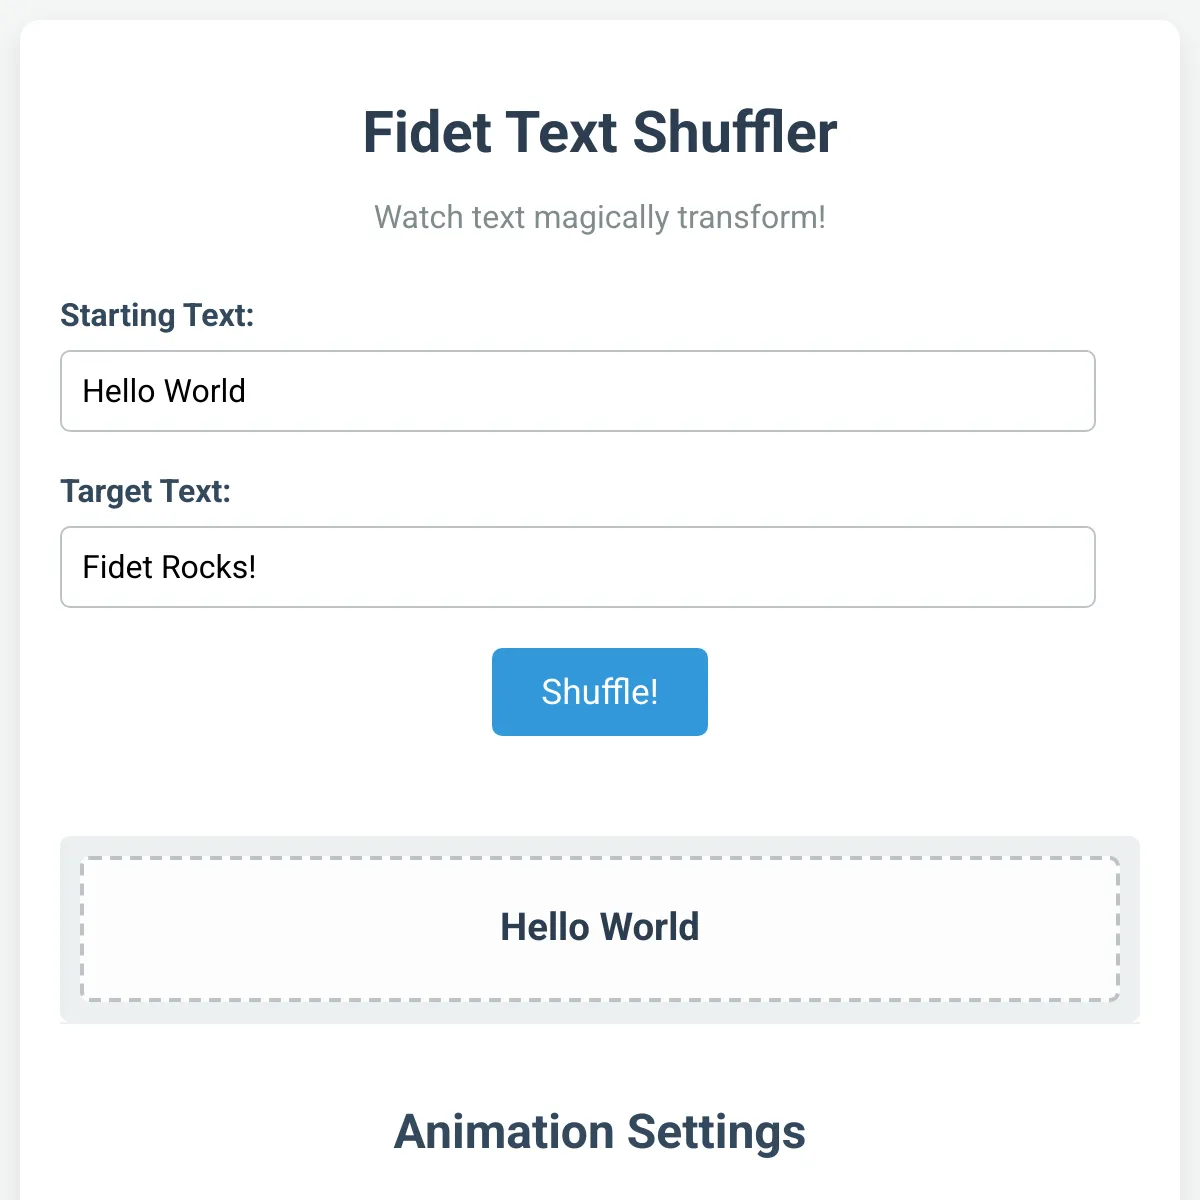Click the Fidet Text Shuffler heading
The height and width of the screenshot is (1200, 1200).
point(600,132)
